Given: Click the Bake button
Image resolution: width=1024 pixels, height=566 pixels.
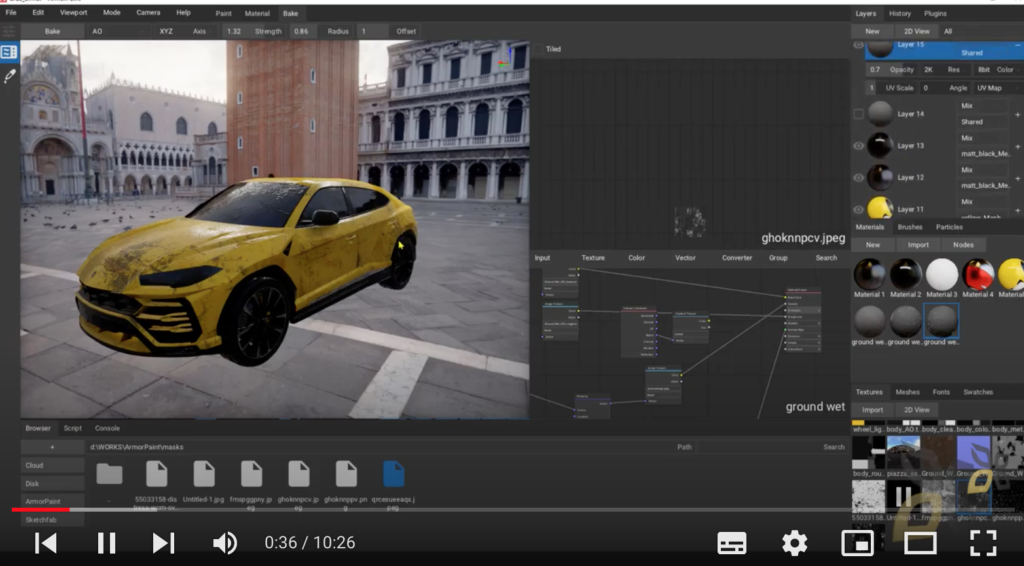Looking at the screenshot, I should pos(52,31).
